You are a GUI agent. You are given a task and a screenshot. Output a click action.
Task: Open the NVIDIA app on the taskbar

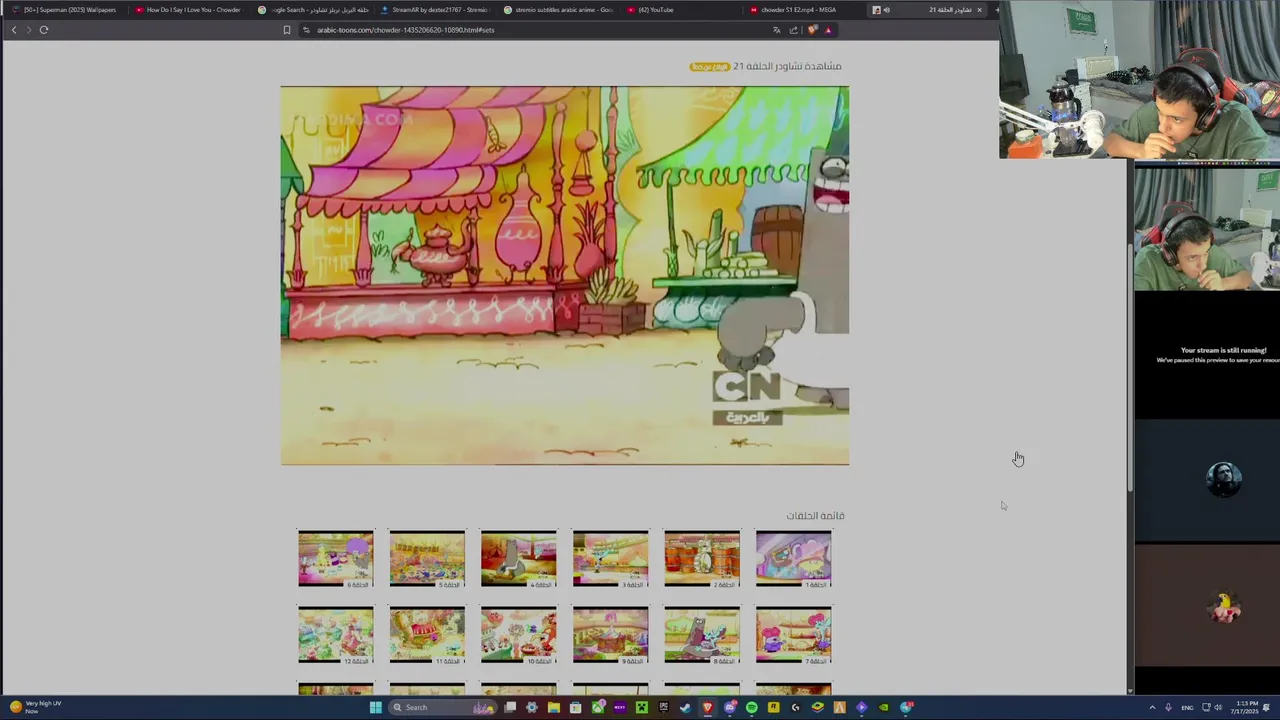(x=885, y=707)
